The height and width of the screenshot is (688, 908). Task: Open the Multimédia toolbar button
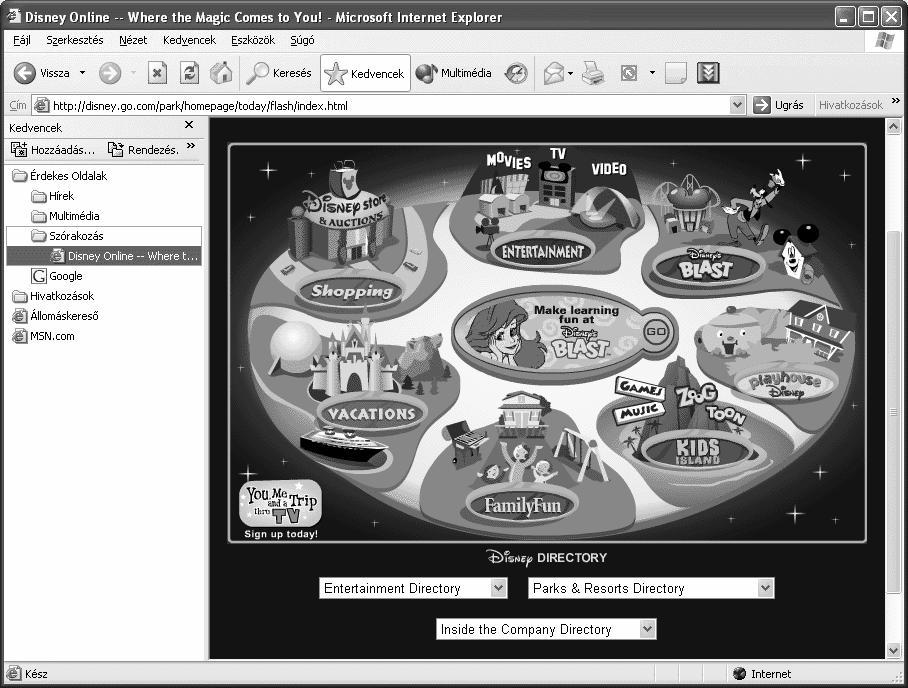[x=453, y=73]
